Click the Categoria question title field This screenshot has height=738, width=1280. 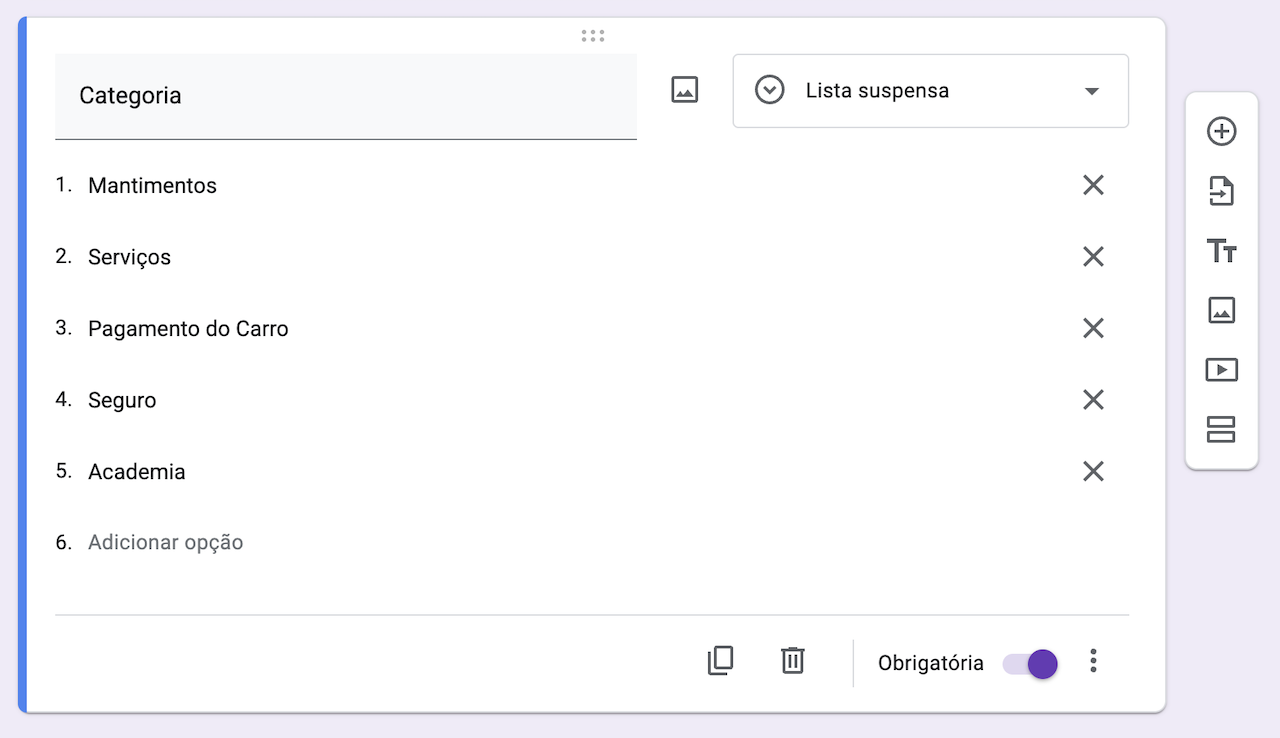coord(345,96)
